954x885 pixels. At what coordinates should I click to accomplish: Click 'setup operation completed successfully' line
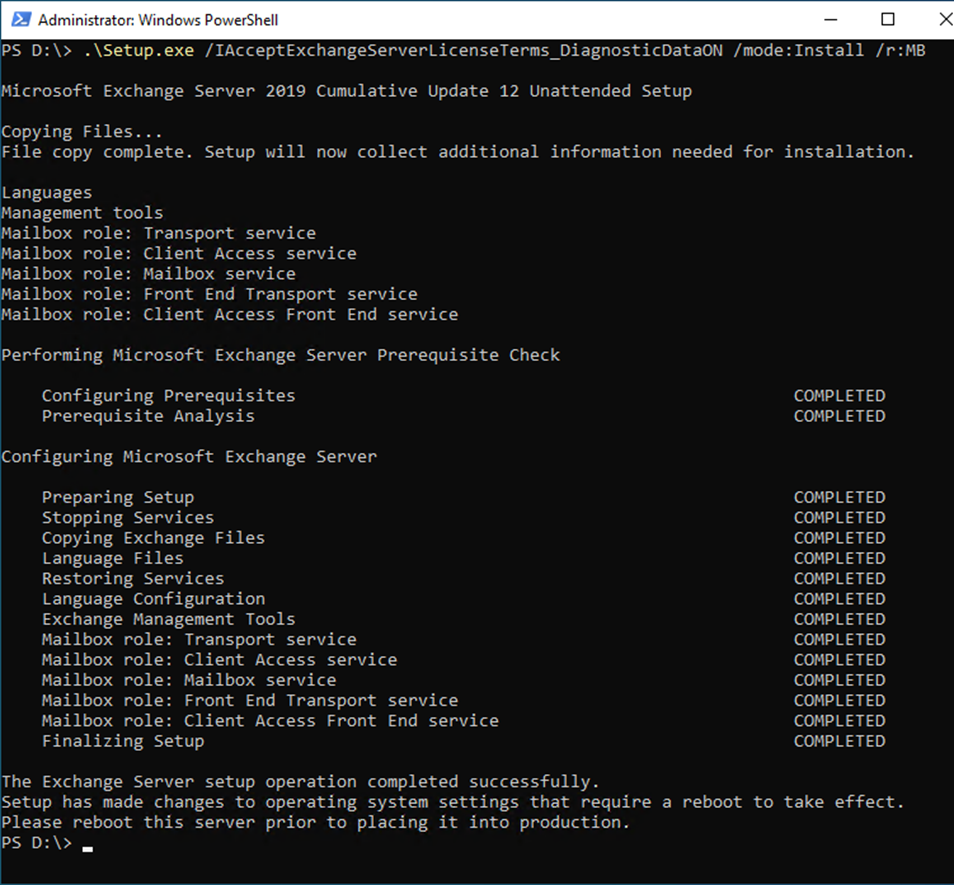[301, 782]
